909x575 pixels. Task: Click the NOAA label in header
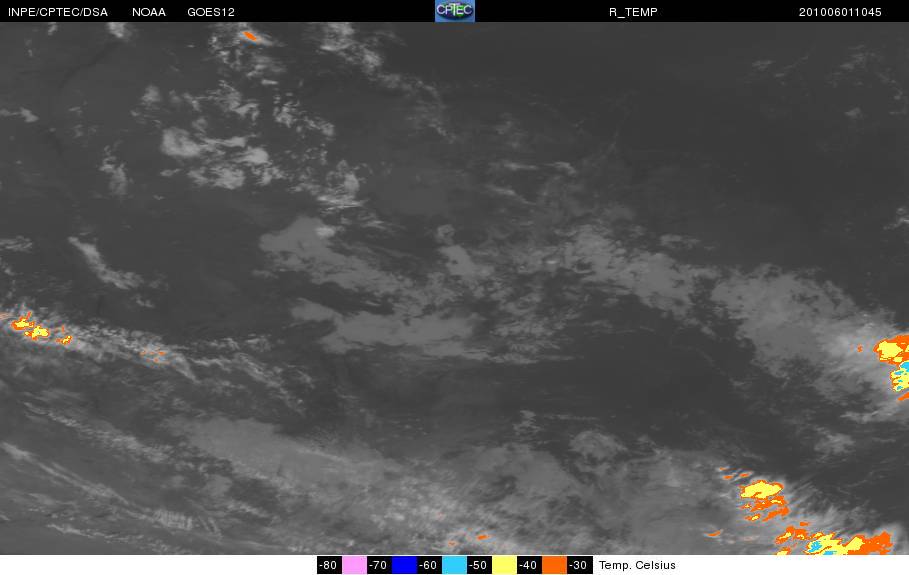(x=149, y=12)
